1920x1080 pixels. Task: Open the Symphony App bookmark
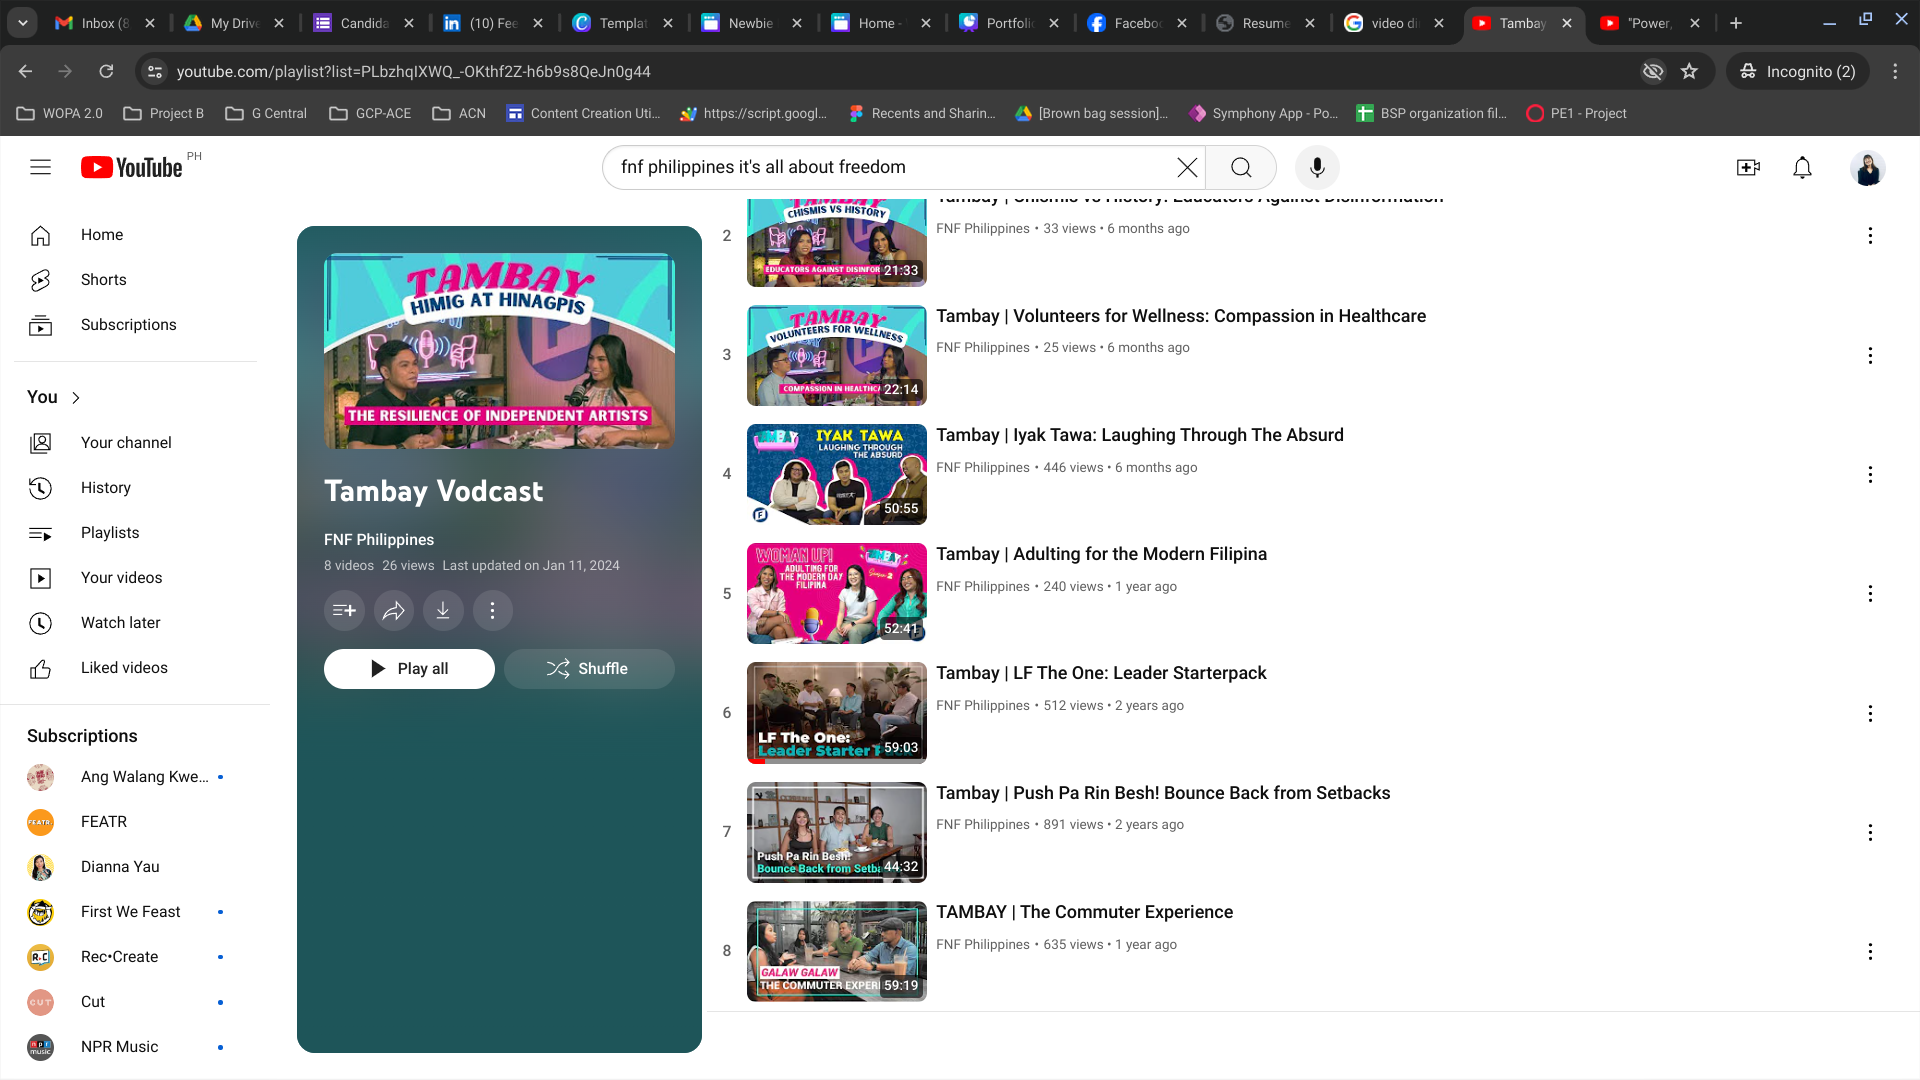(x=1264, y=114)
